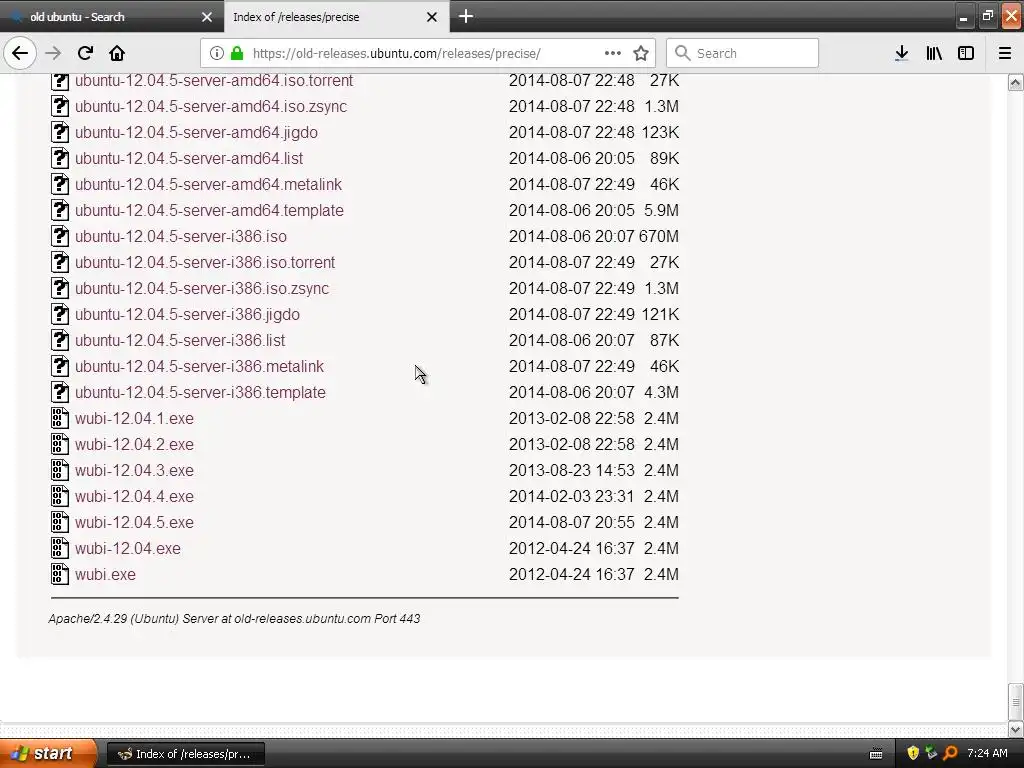Download ubuntu-12.04.5-server-i386.iso
The height and width of the screenshot is (768, 1024).
180,236
